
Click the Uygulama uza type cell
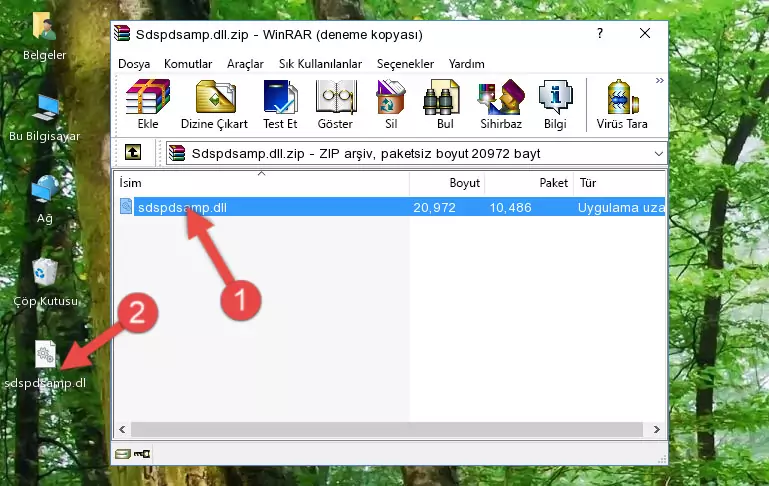pos(621,207)
